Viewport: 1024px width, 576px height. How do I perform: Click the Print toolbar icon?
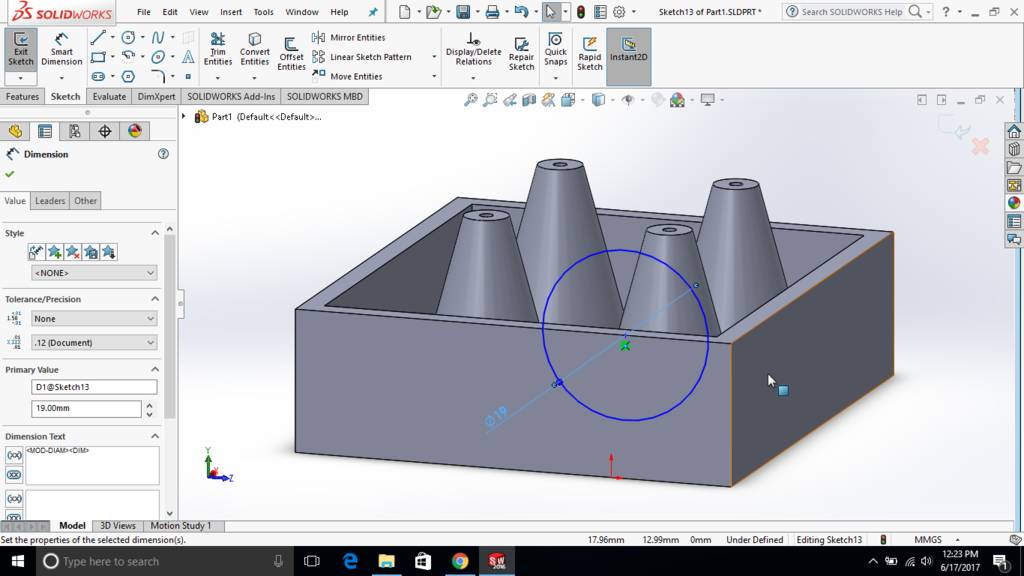tap(492, 12)
